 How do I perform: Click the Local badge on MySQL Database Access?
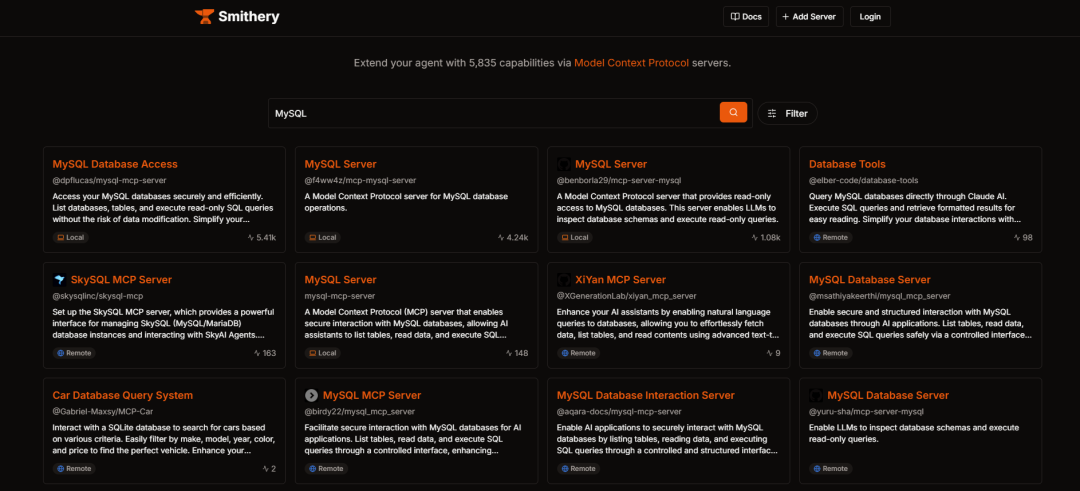point(71,238)
